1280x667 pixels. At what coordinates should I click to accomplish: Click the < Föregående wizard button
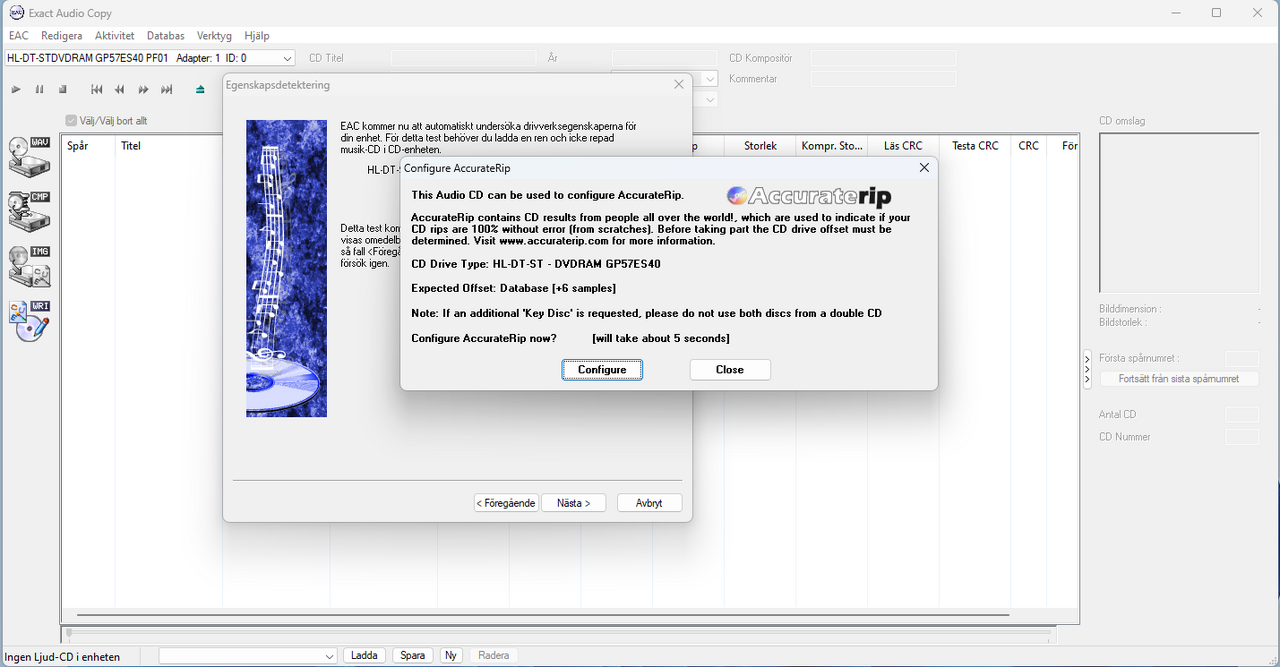click(x=506, y=503)
